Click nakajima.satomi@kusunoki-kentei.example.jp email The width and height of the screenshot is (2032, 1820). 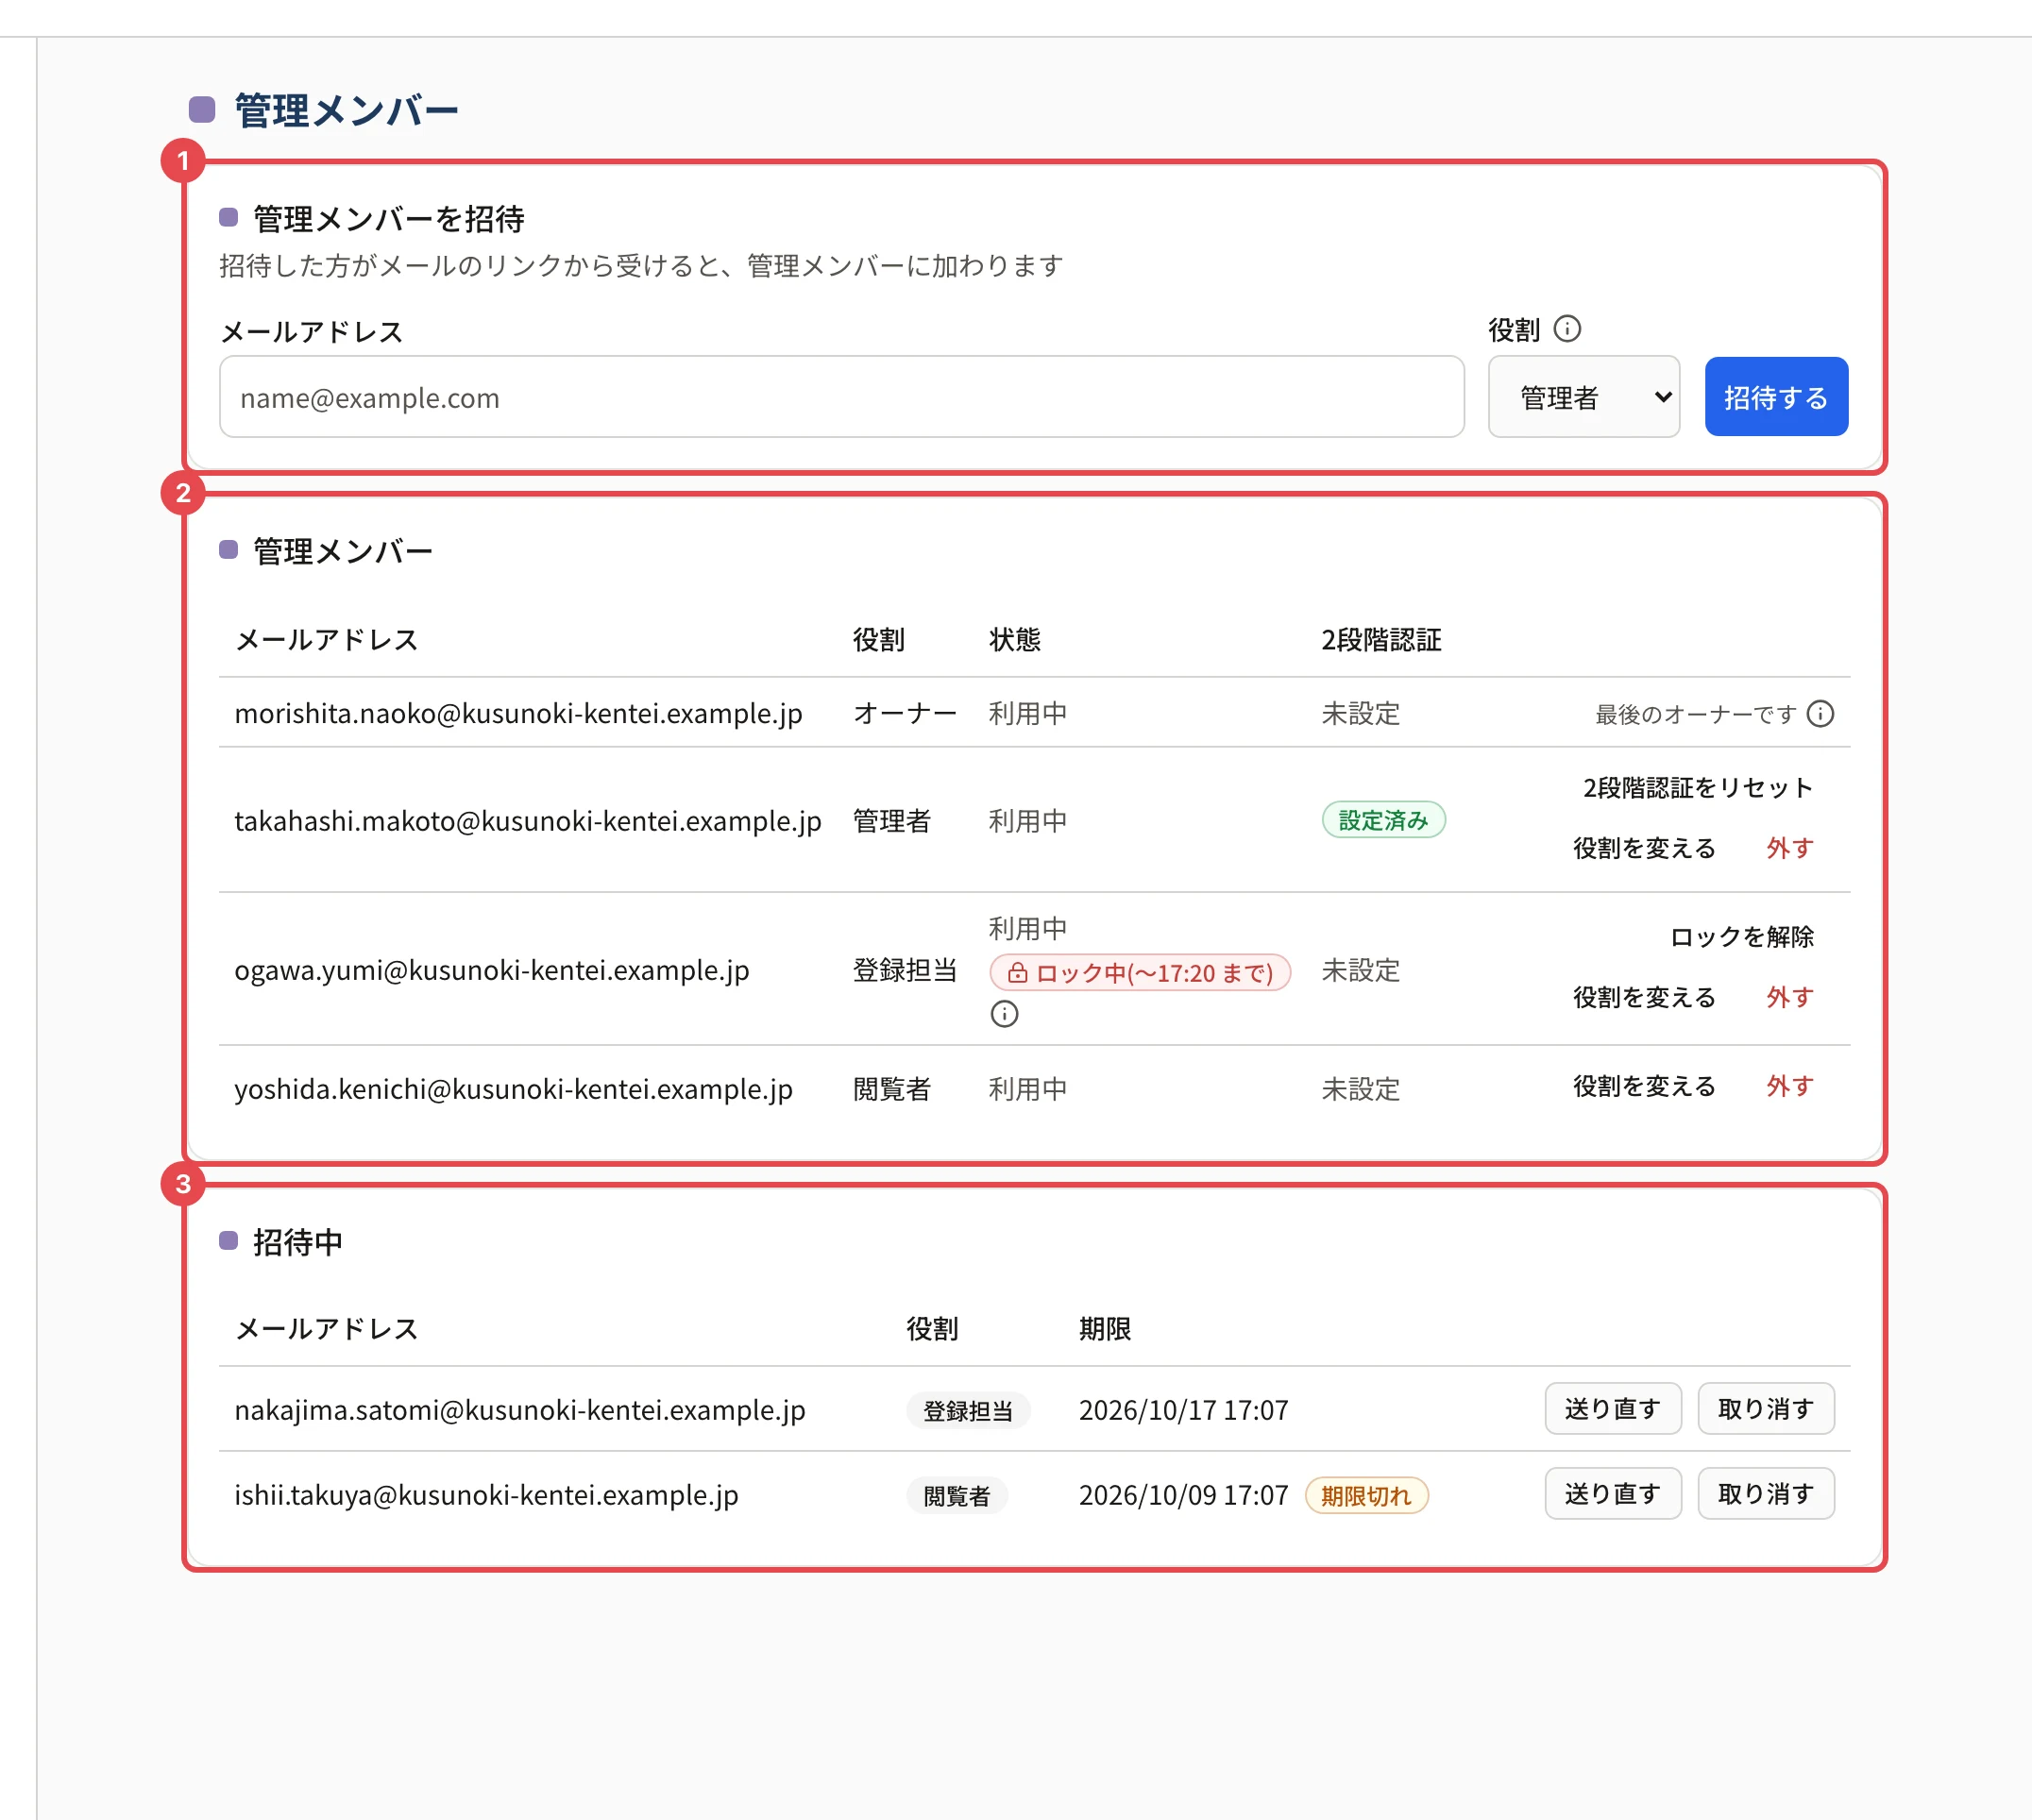pyautogui.click(x=519, y=1410)
